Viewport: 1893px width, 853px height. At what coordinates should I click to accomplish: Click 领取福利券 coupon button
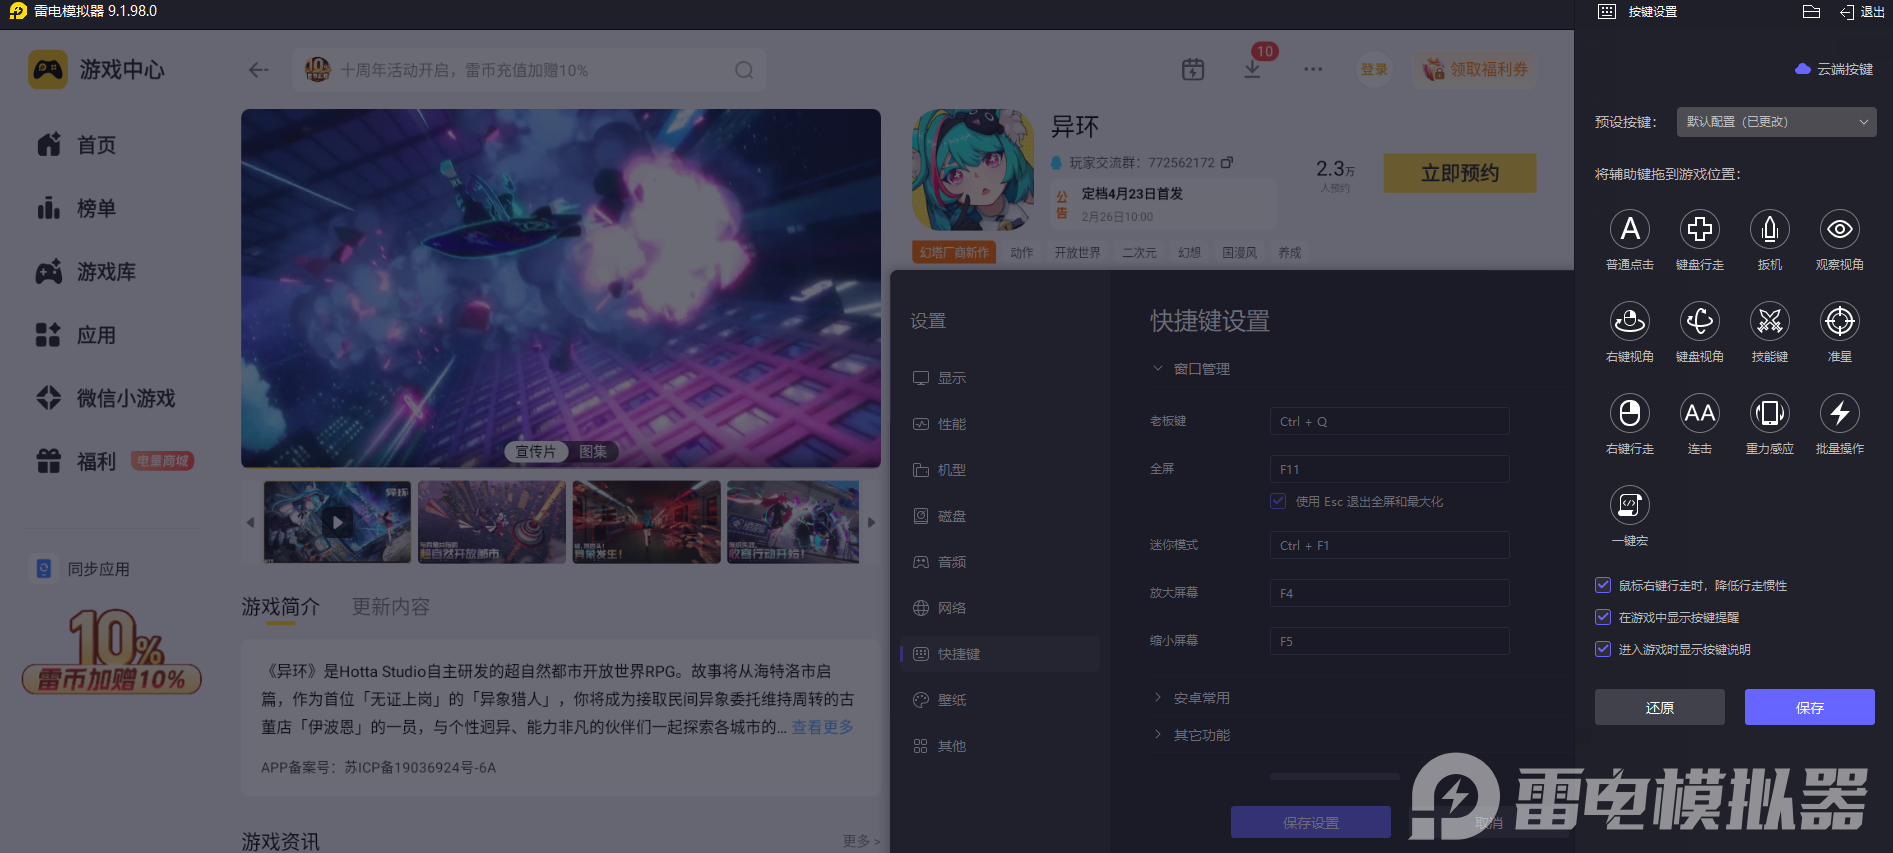click(x=1475, y=69)
